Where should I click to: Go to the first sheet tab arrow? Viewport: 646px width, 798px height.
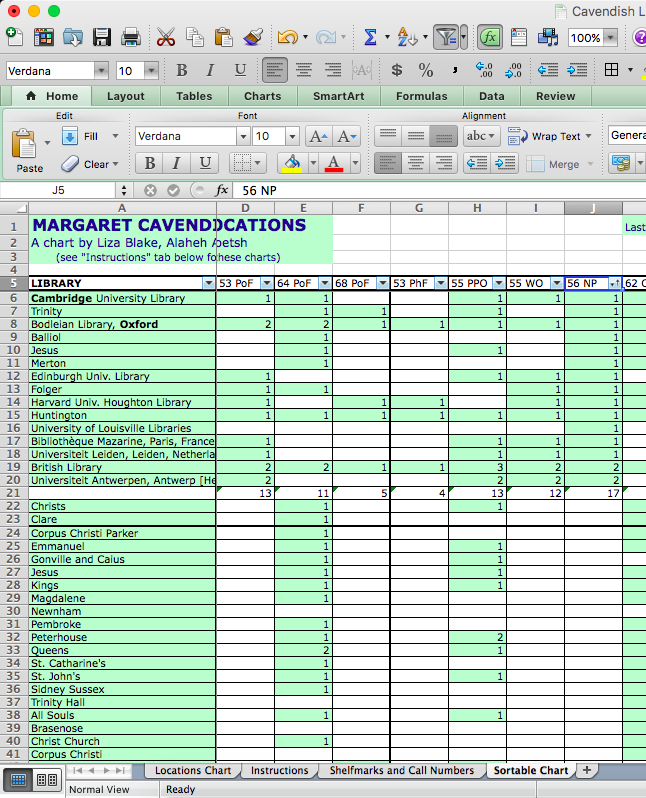click(x=77, y=771)
